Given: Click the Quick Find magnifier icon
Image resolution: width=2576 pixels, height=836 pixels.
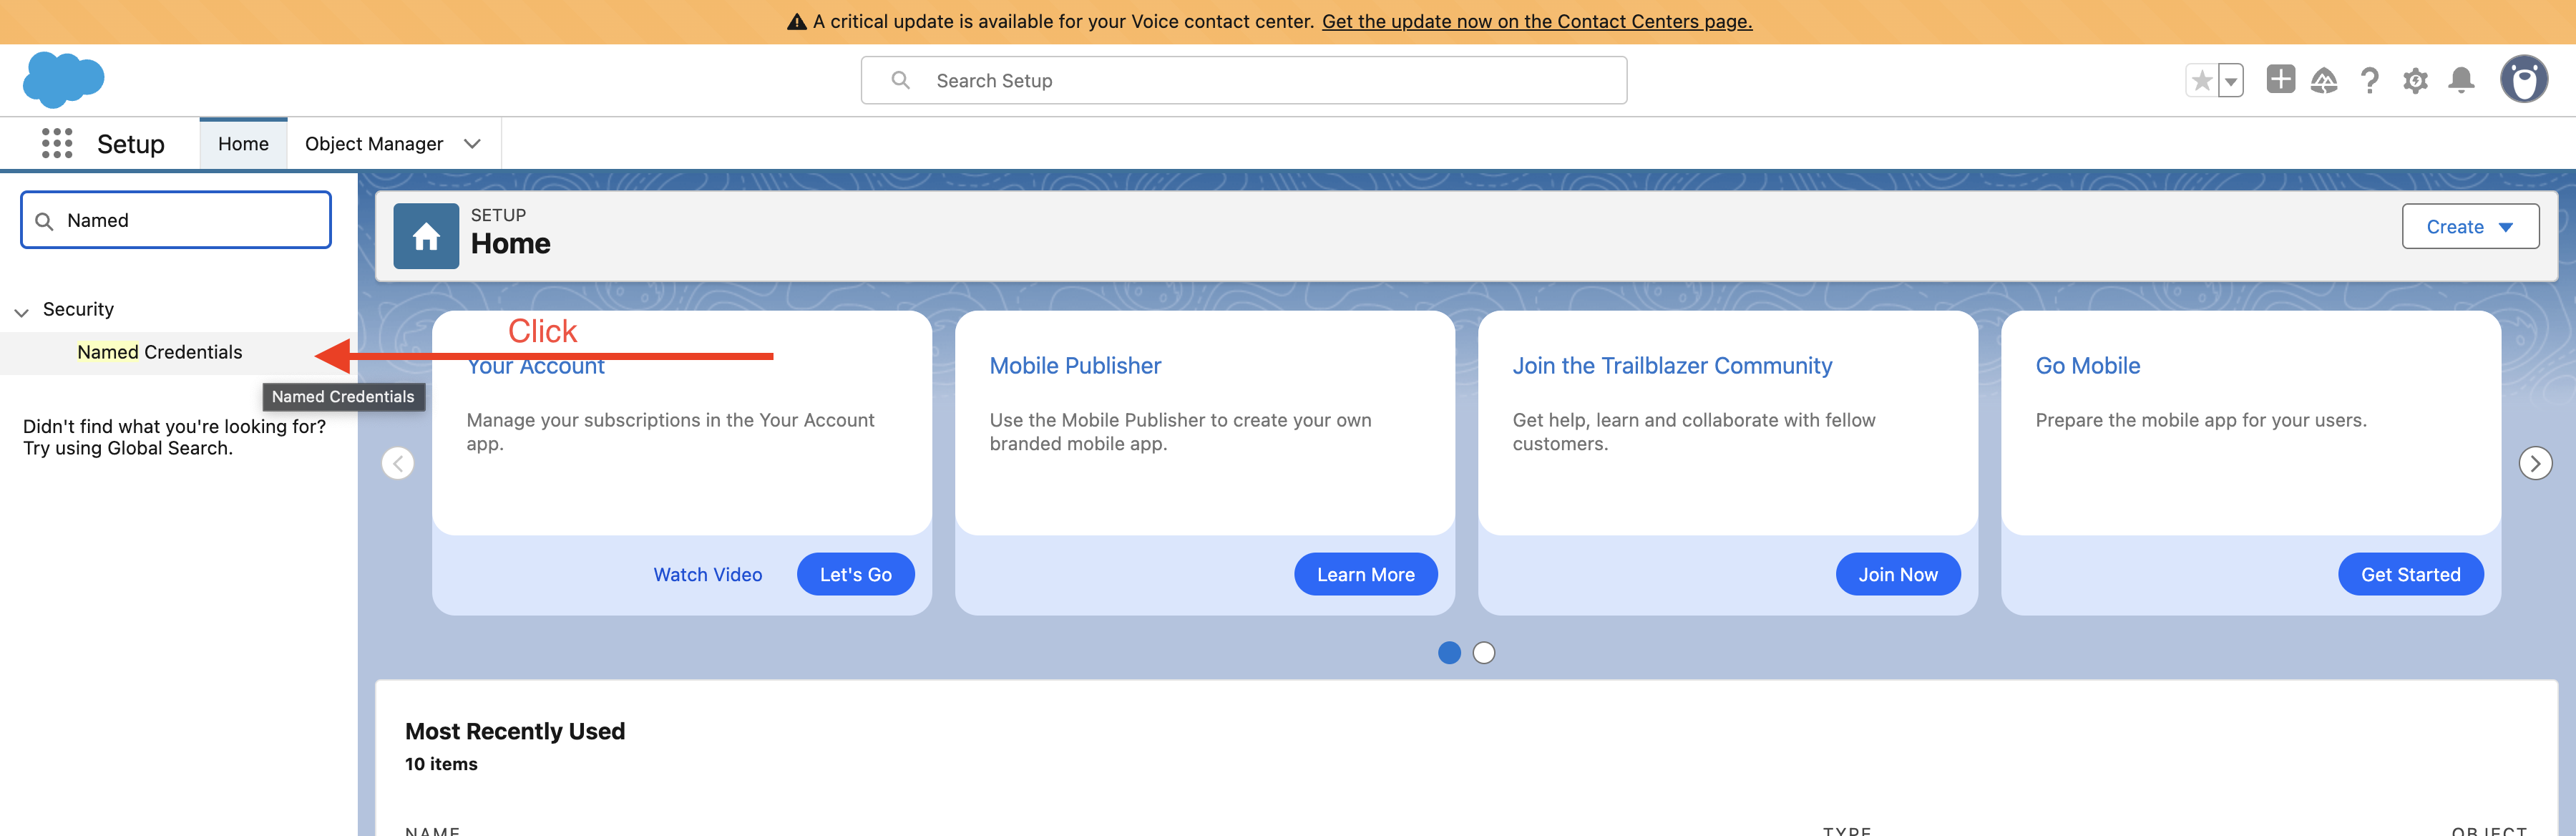Looking at the screenshot, I should coord(44,221).
